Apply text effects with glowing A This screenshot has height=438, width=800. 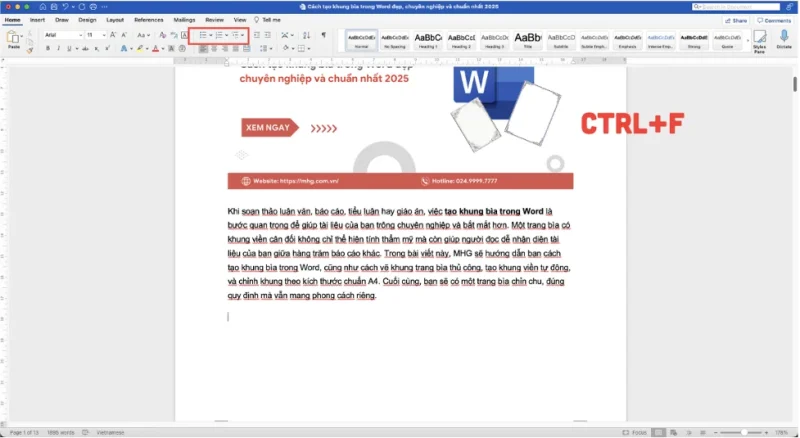123,48
